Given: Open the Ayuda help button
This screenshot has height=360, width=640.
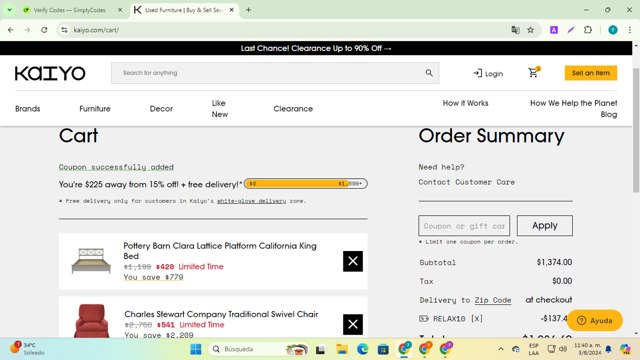Looking at the screenshot, I should (x=594, y=320).
